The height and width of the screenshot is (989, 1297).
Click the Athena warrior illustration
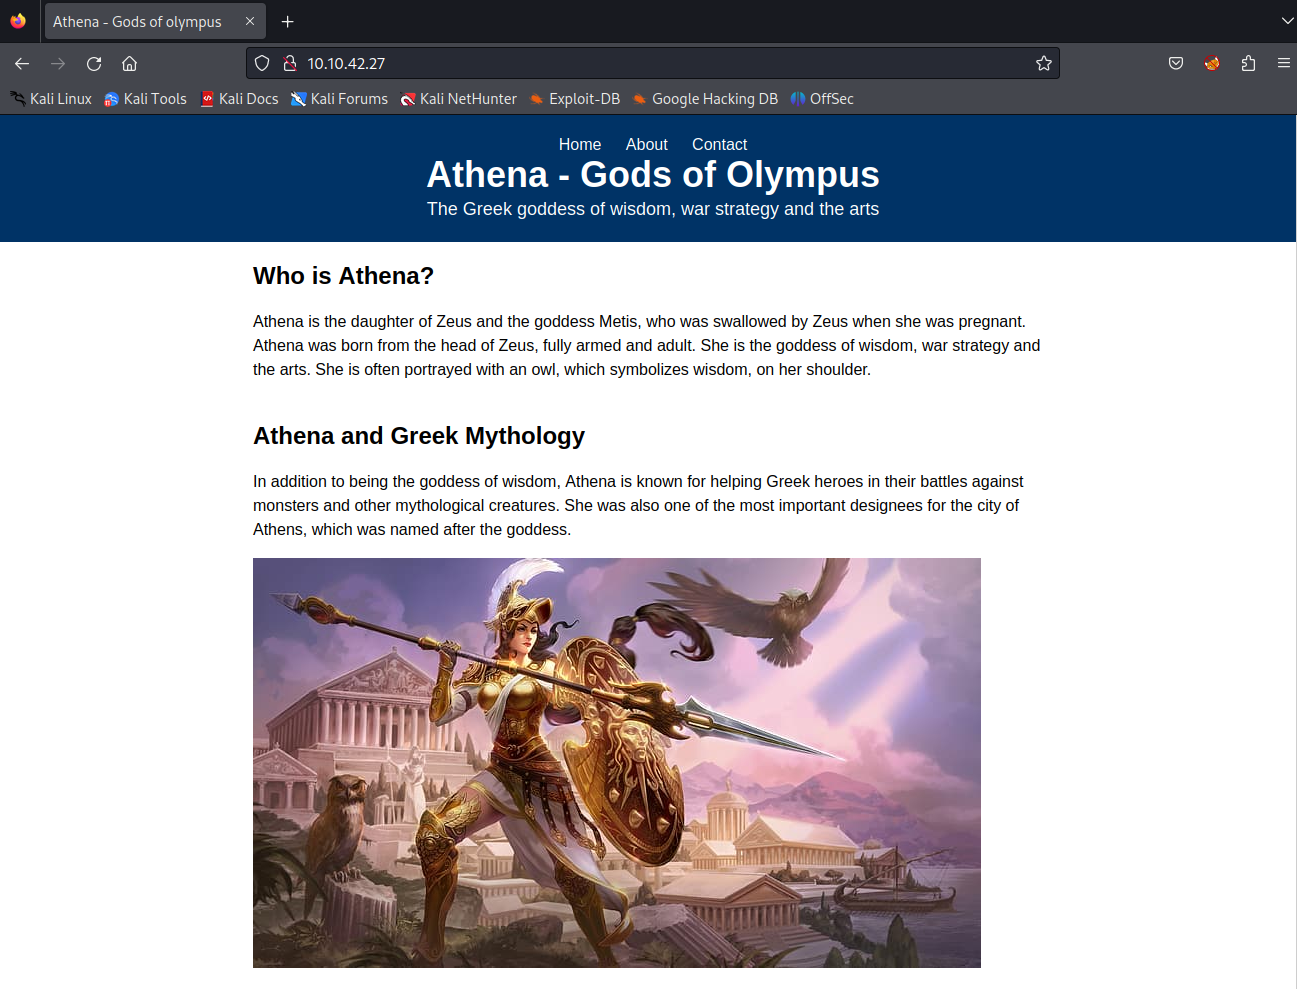[617, 763]
